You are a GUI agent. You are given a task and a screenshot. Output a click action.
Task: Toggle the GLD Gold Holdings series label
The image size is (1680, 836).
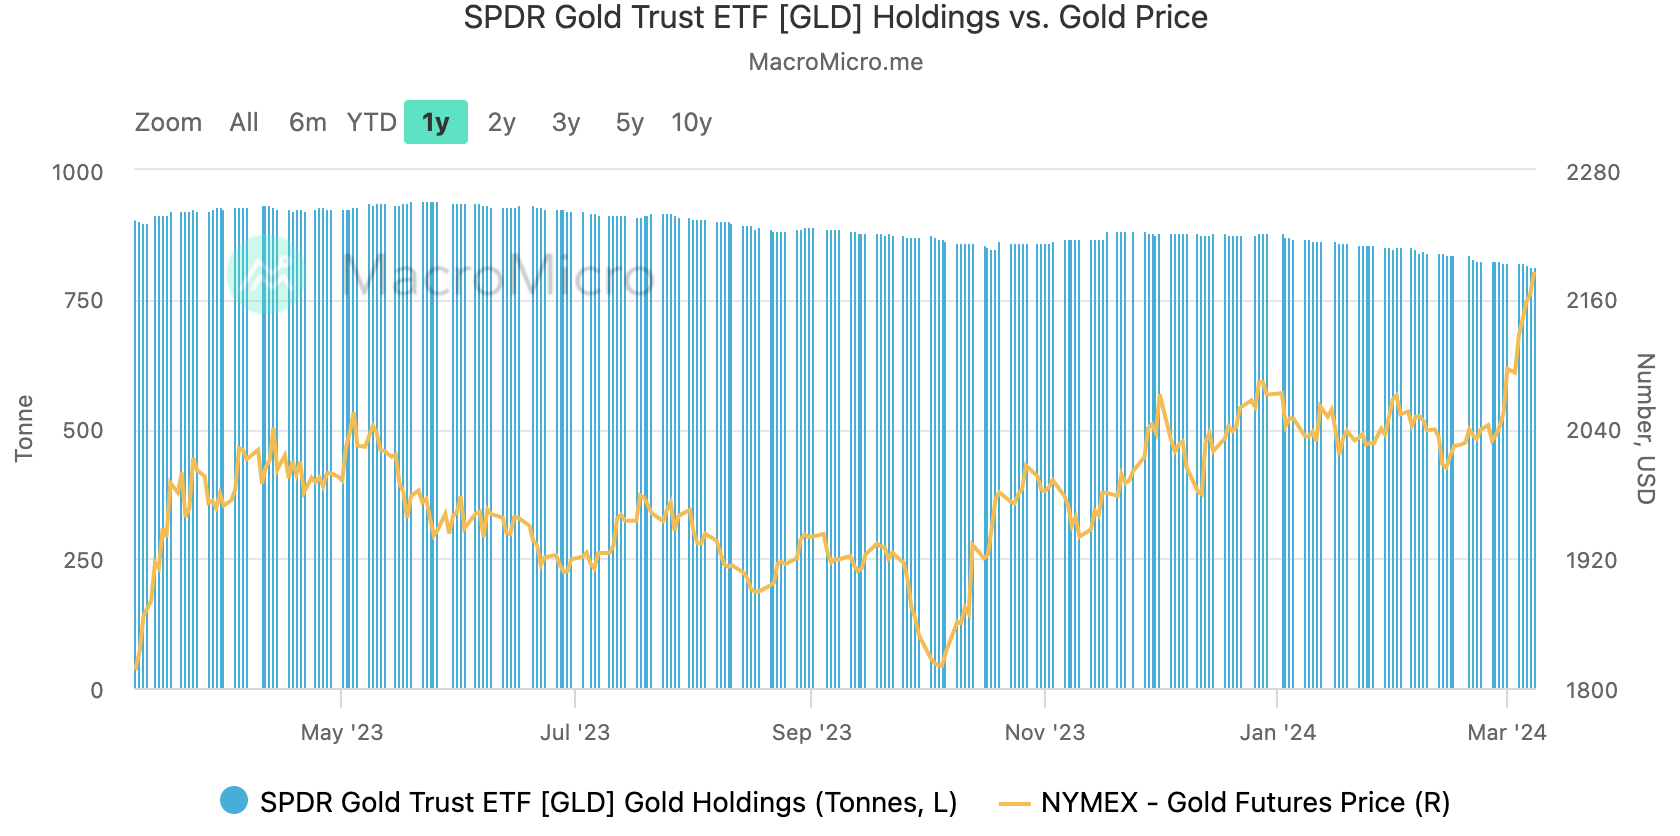[608, 802]
